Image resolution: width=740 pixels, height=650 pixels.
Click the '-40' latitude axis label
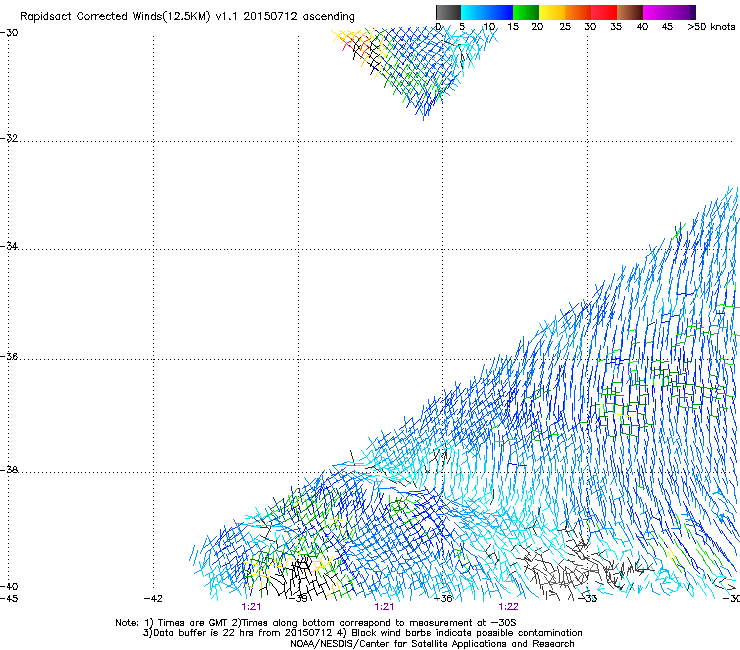click(9, 586)
